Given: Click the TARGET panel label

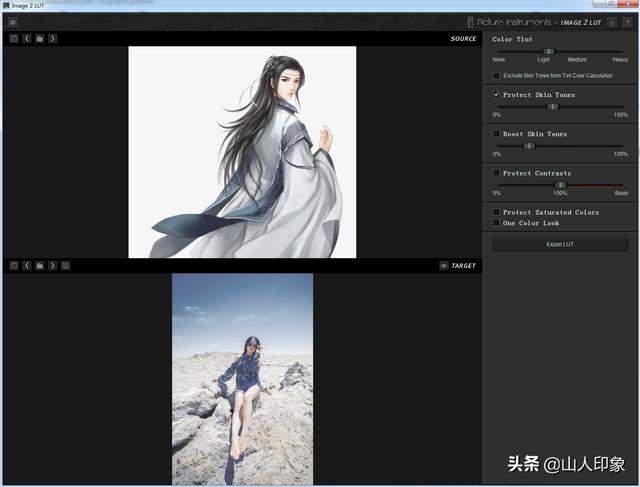Looking at the screenshot, I should (464, 266).
